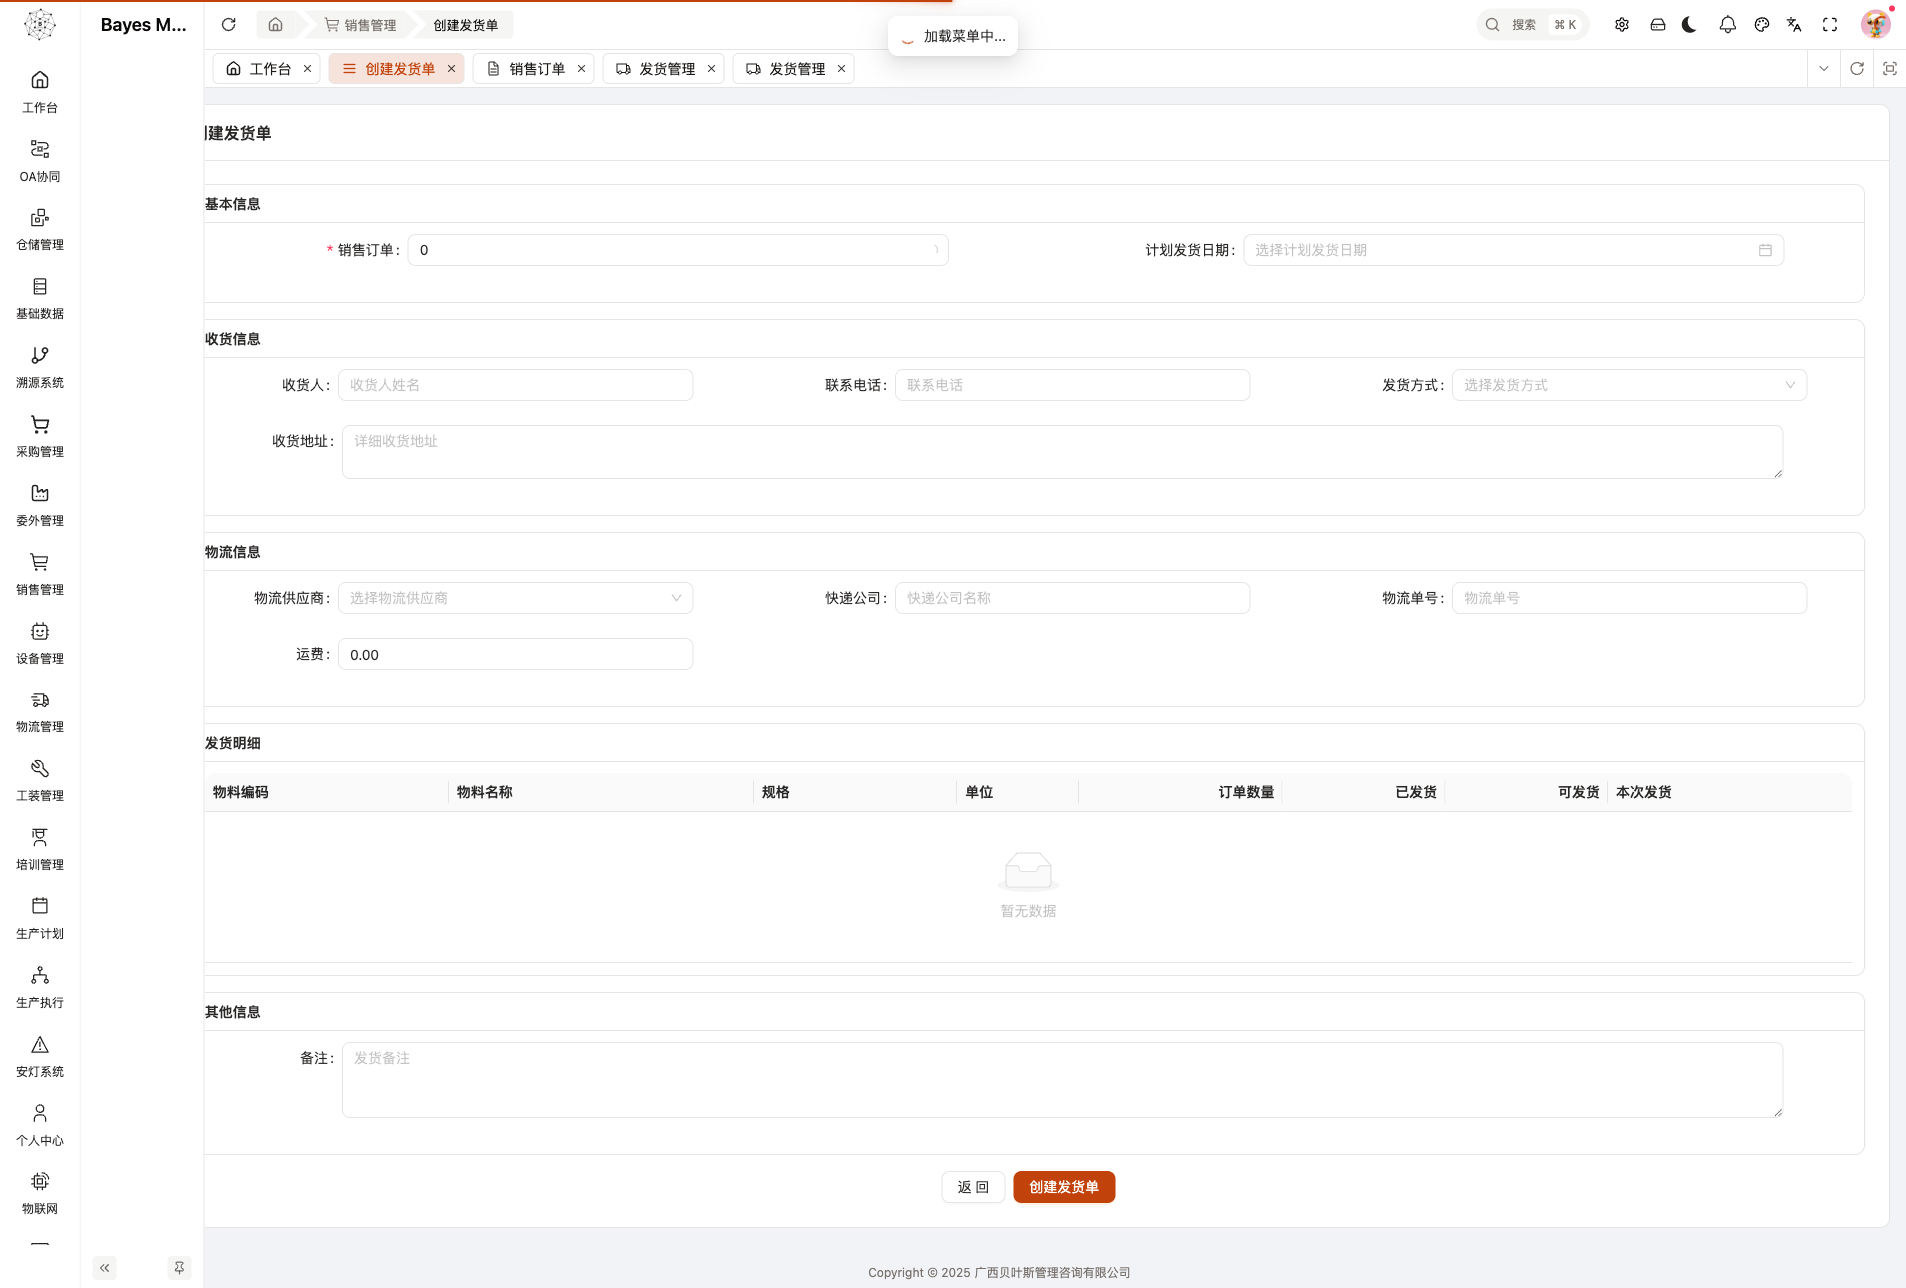
Task: Open the 物流供应商 dropdown
Action: click(516, 598)
